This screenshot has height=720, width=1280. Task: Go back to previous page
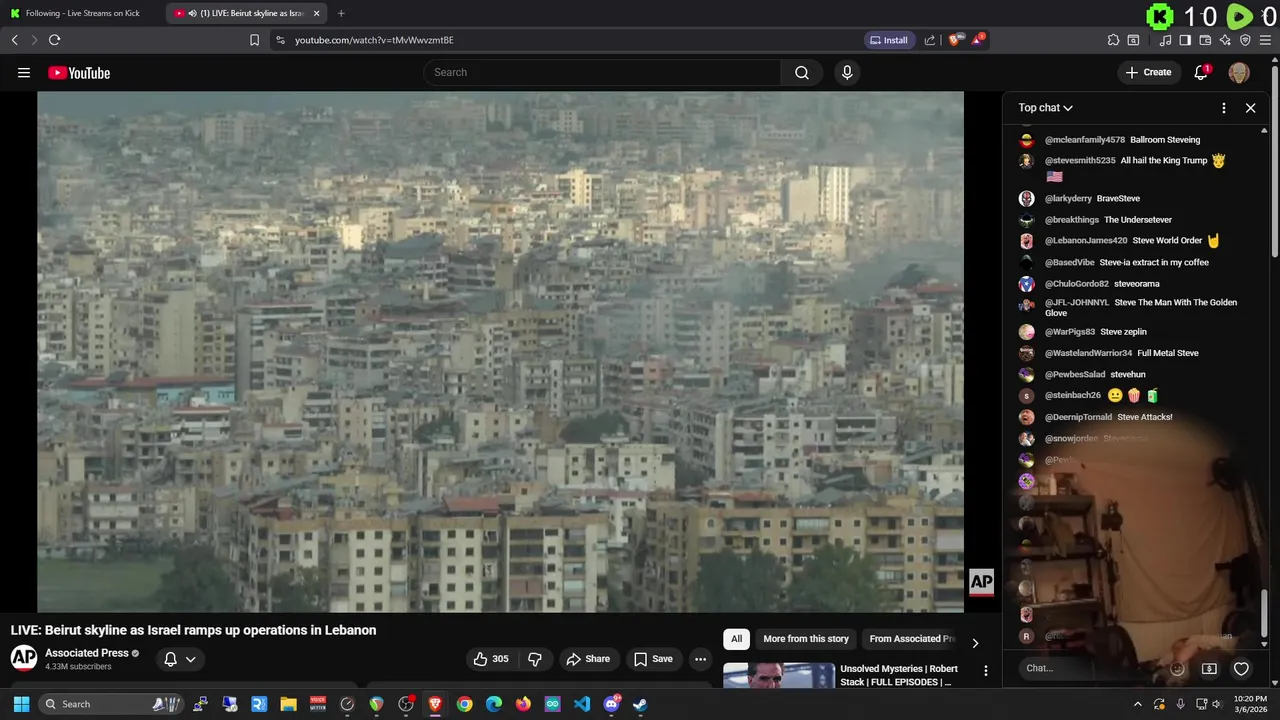click(14, 40)
